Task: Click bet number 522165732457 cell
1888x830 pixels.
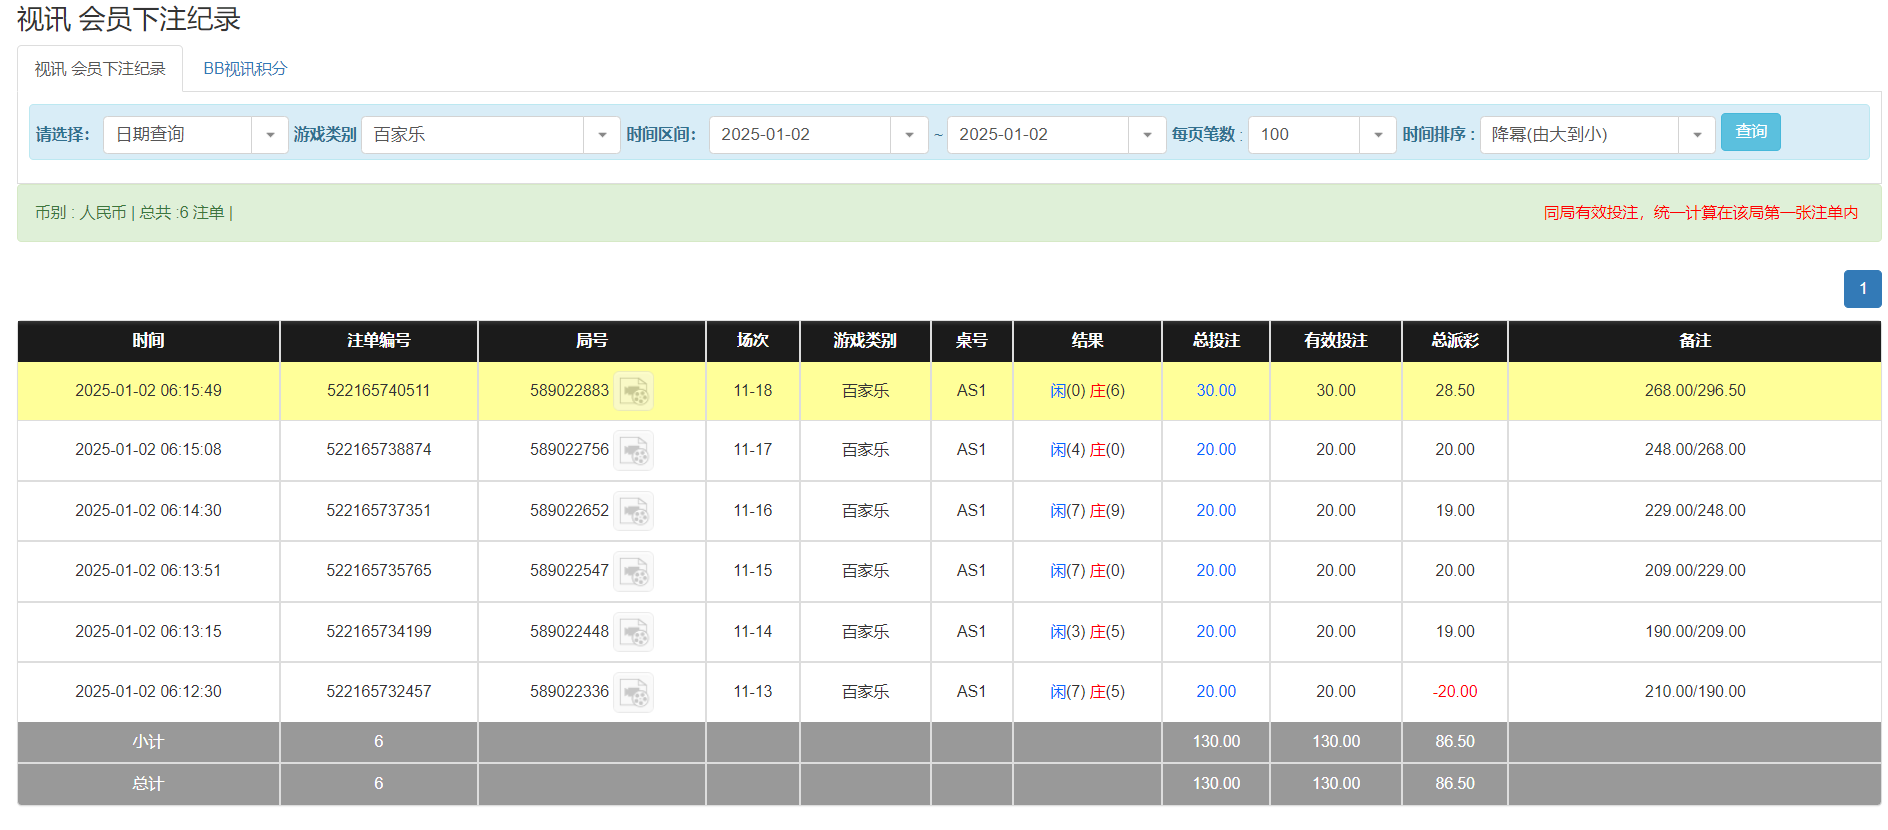Action: [x=378, y=692]
